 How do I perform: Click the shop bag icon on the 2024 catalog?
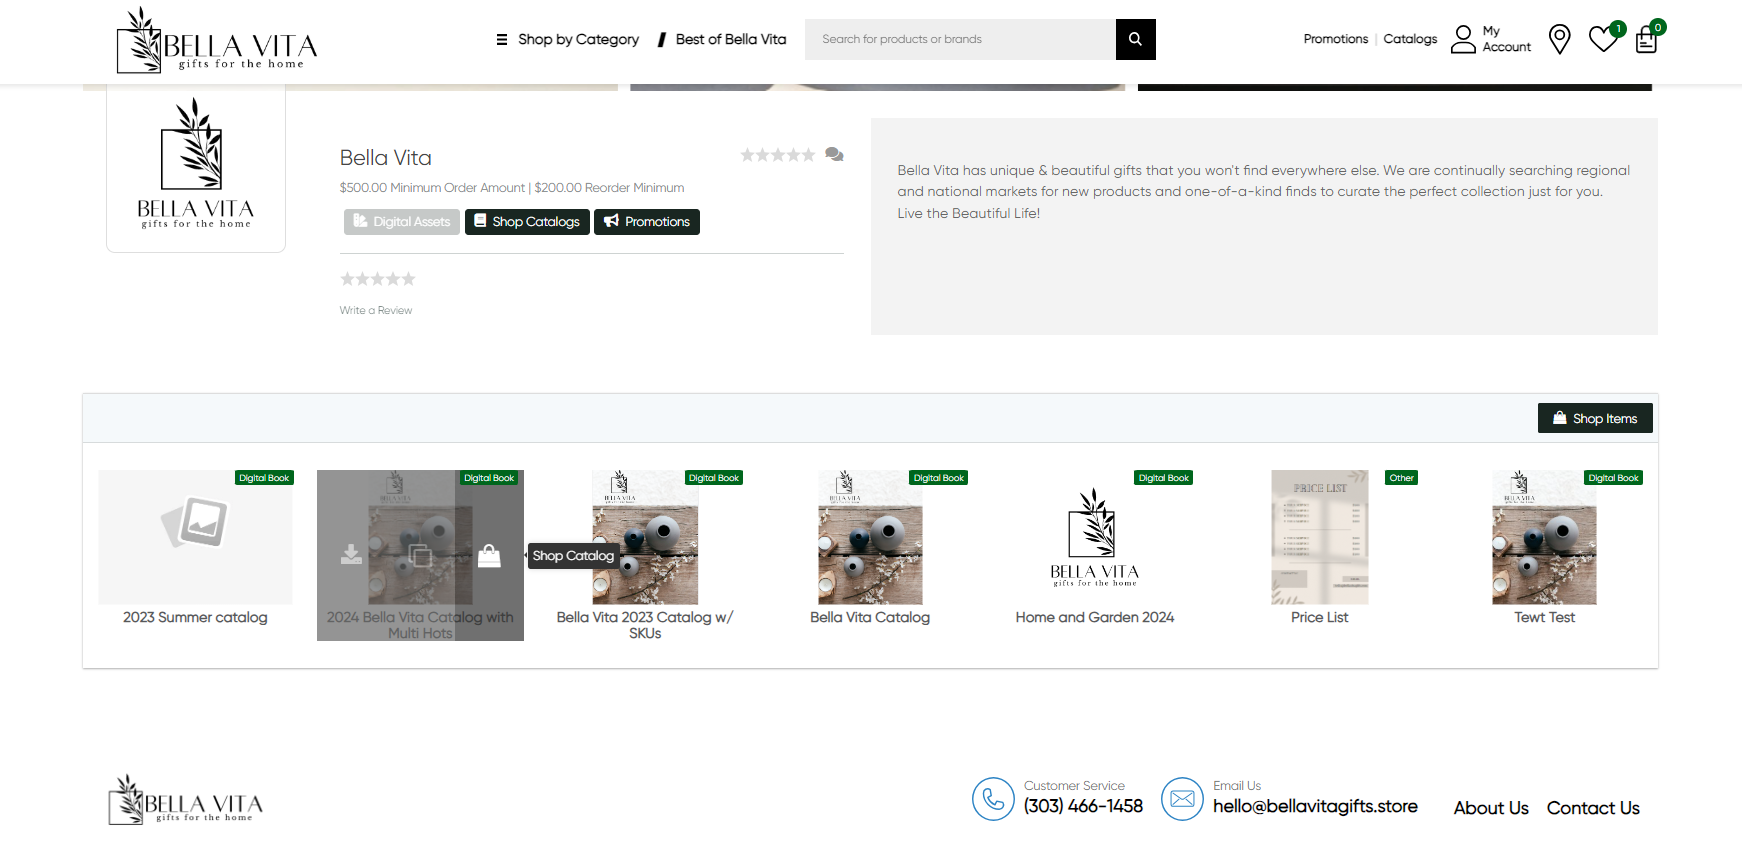[489, 555]
